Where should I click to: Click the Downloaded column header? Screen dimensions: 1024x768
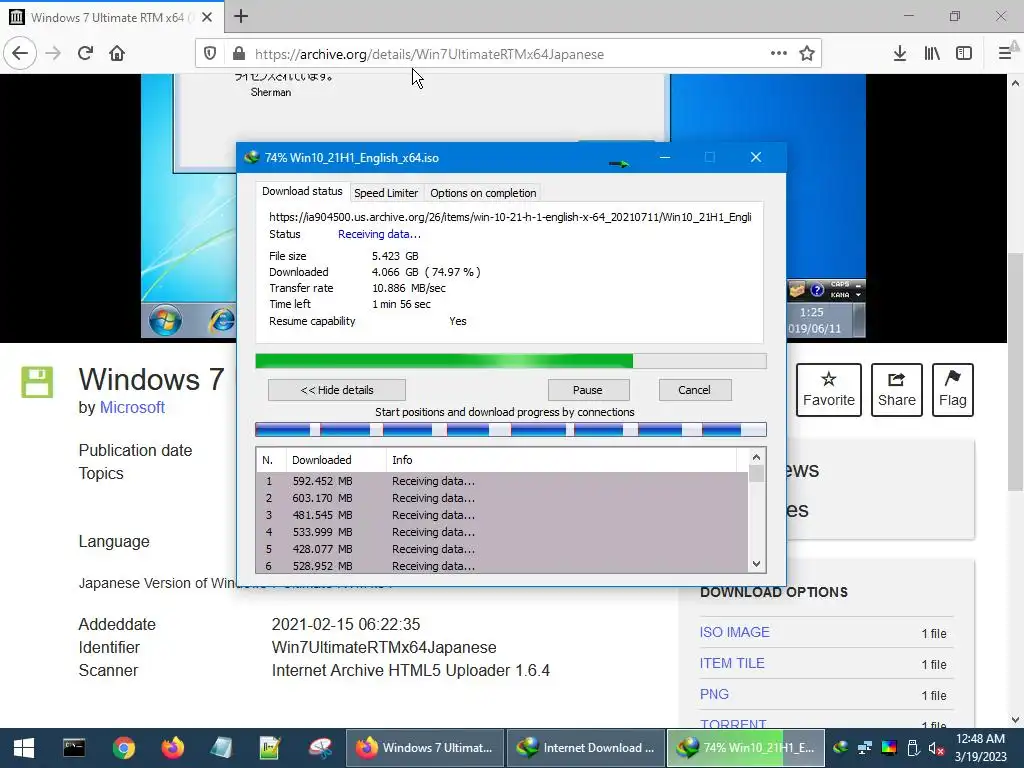(336, 460)
